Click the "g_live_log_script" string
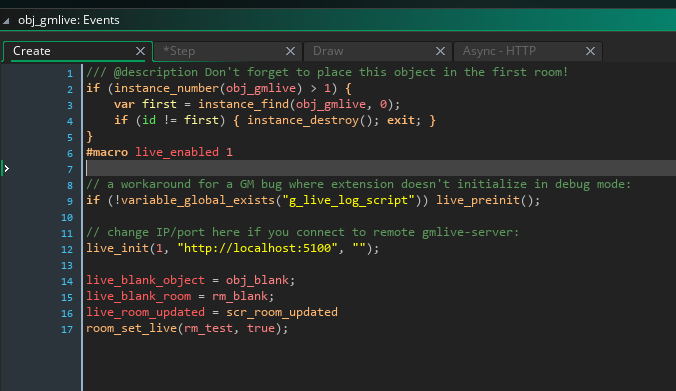676x391 pixels. tap(348, 200)
